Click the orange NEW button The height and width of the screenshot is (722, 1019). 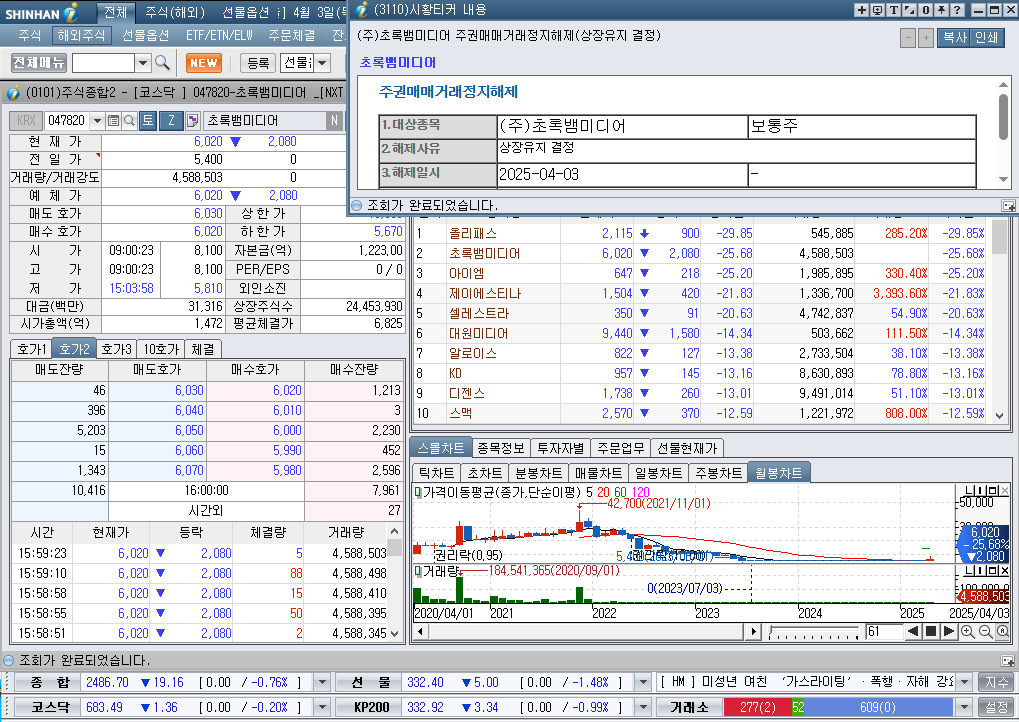(203, 62)
